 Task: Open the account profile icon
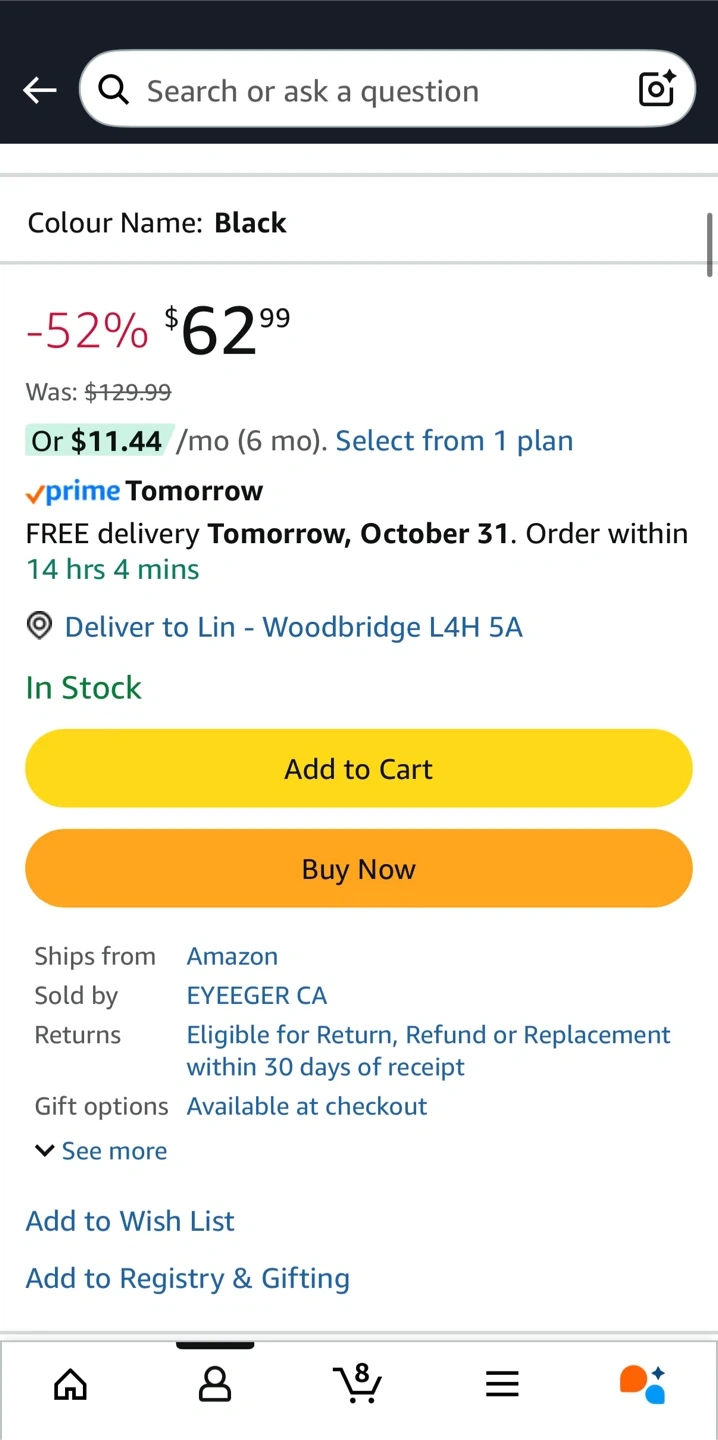pyautogui.click(x=215, y=1384)
